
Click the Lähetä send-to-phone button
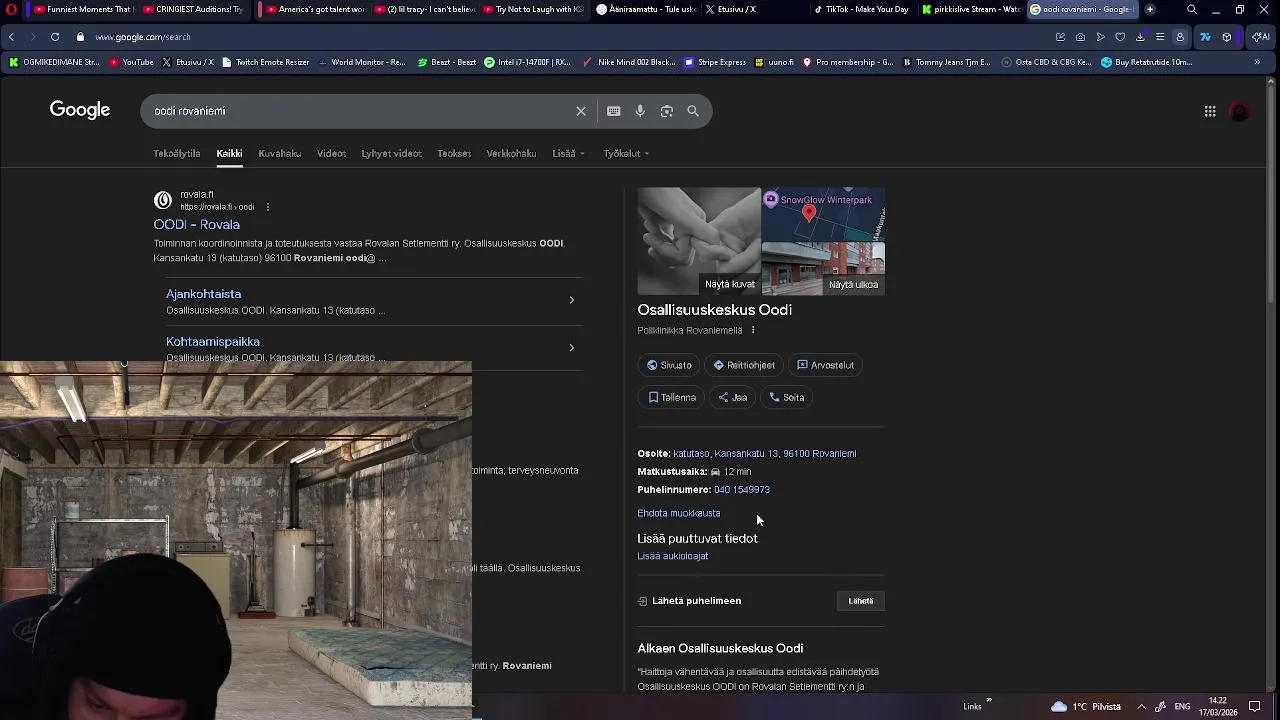pos(861,601)
